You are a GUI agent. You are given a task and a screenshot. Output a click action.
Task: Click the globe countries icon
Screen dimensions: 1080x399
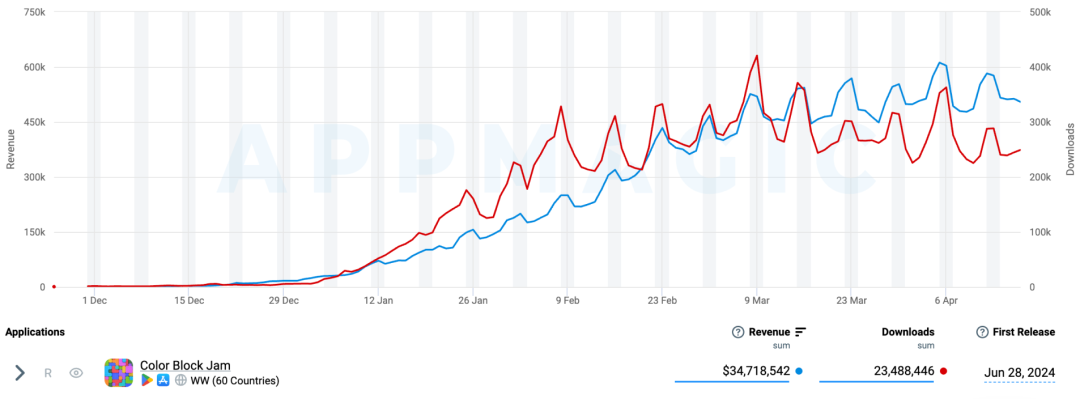pyautogui.click(x=180, y=380)
